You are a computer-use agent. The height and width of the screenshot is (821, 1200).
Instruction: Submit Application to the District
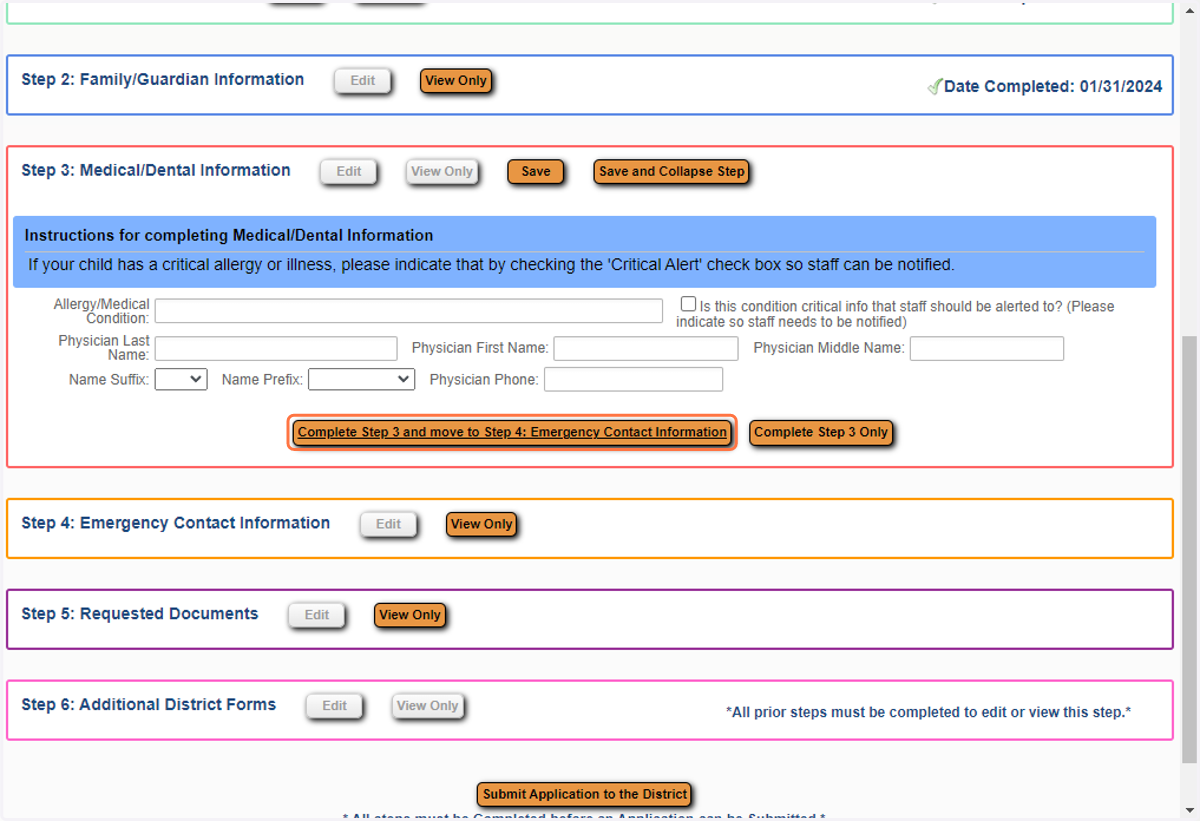tap(585, 795)
